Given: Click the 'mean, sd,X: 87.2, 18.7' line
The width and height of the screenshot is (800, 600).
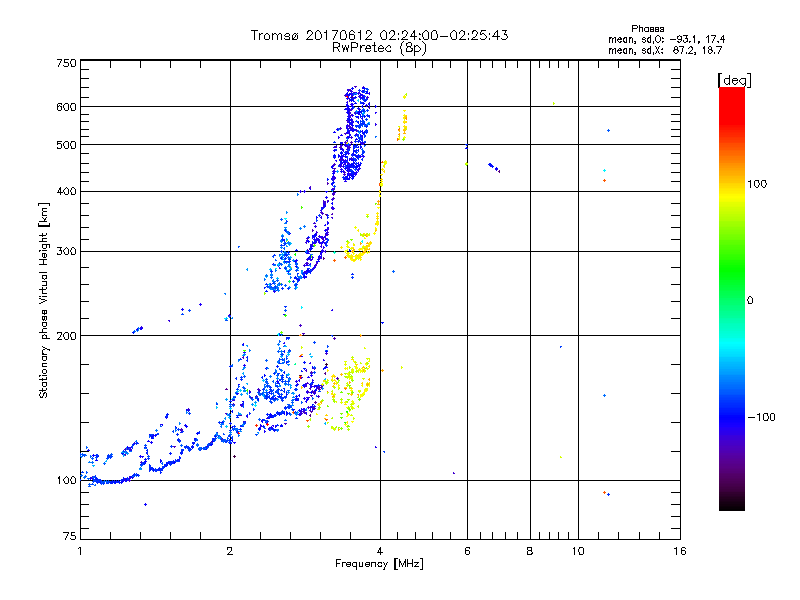Looking at the screenshot, I should click(665, 50).
